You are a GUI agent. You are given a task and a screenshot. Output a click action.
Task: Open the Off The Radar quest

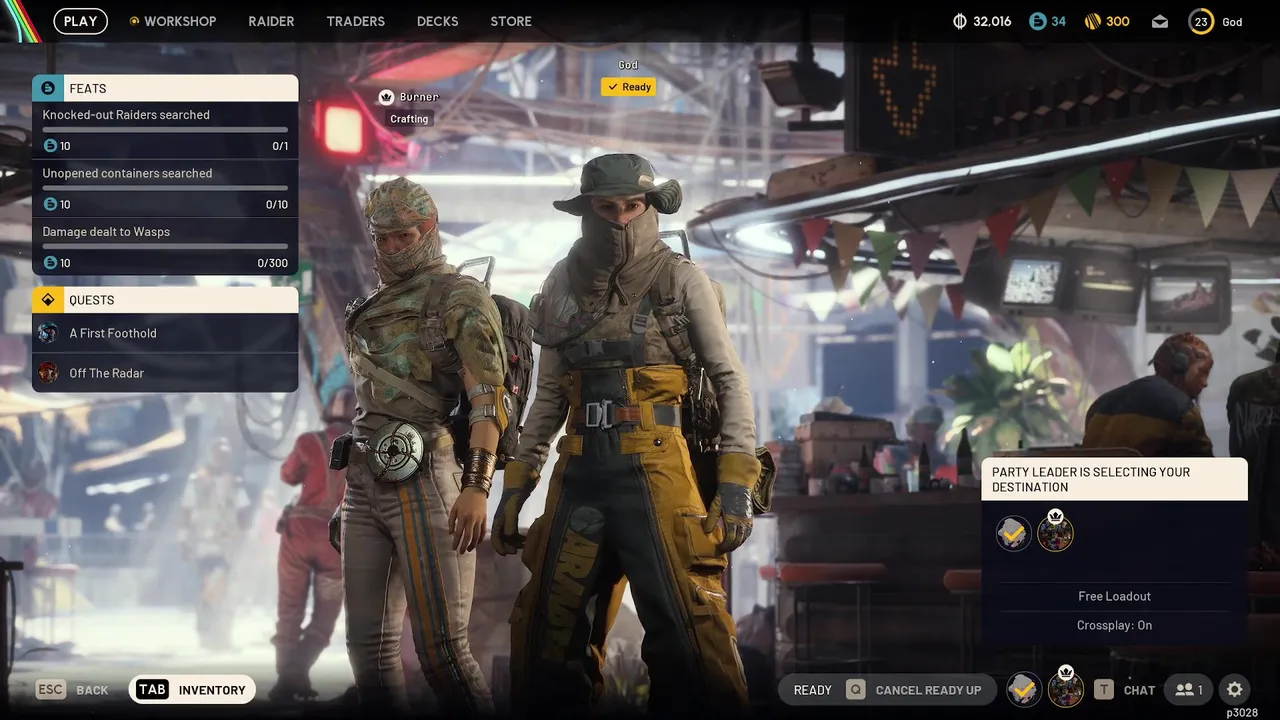[165, 373]
